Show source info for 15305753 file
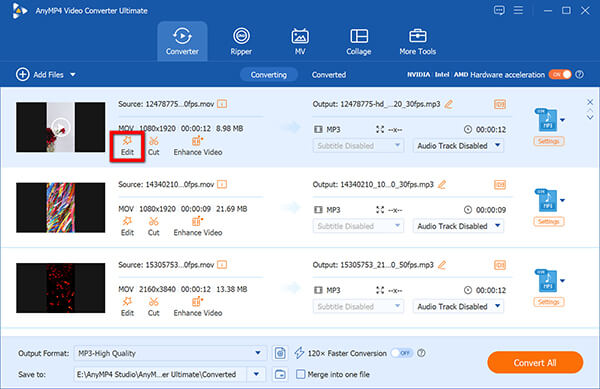The height and width of the screenshot is (389, 600). point(222,265)
